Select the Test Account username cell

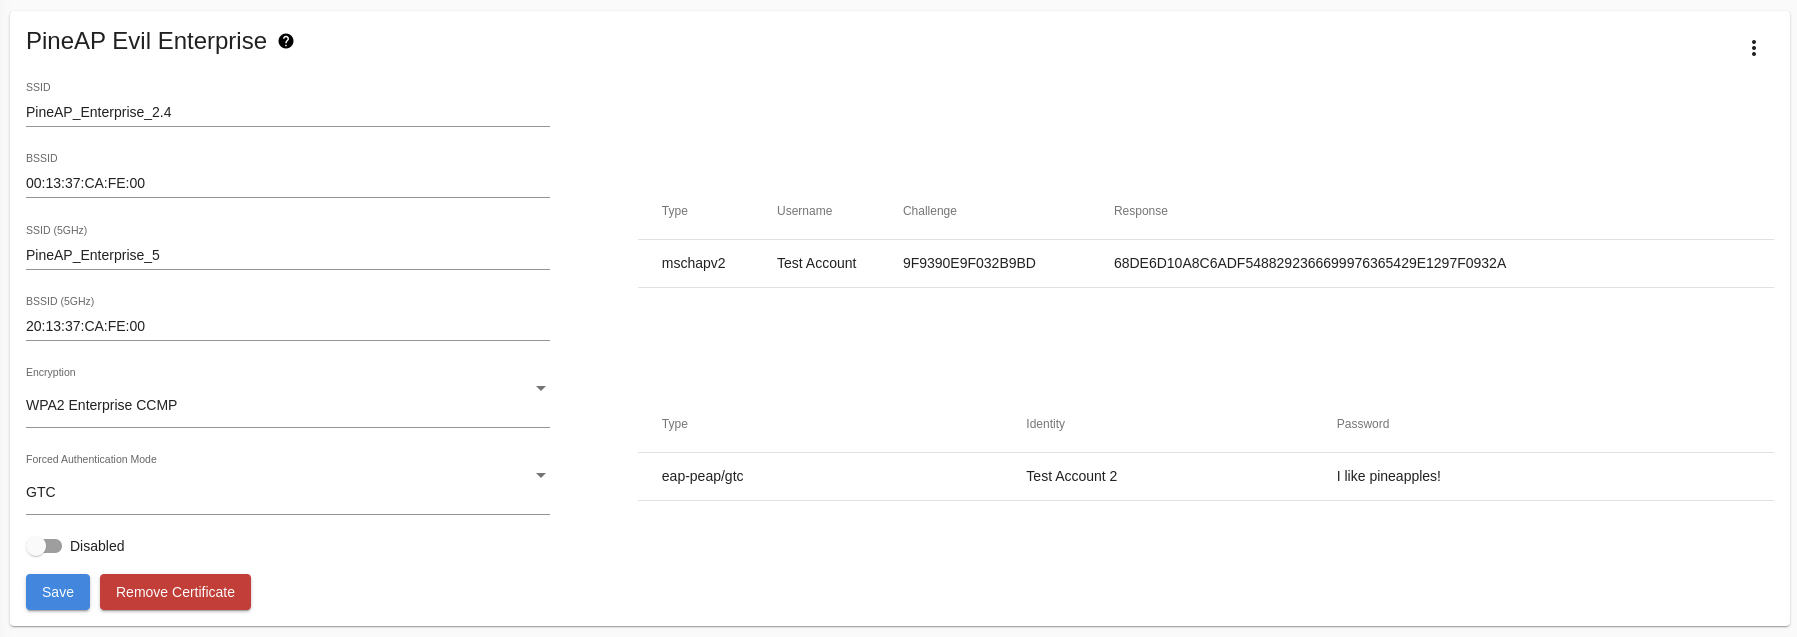pyautogui.click(x=816, y=263)
